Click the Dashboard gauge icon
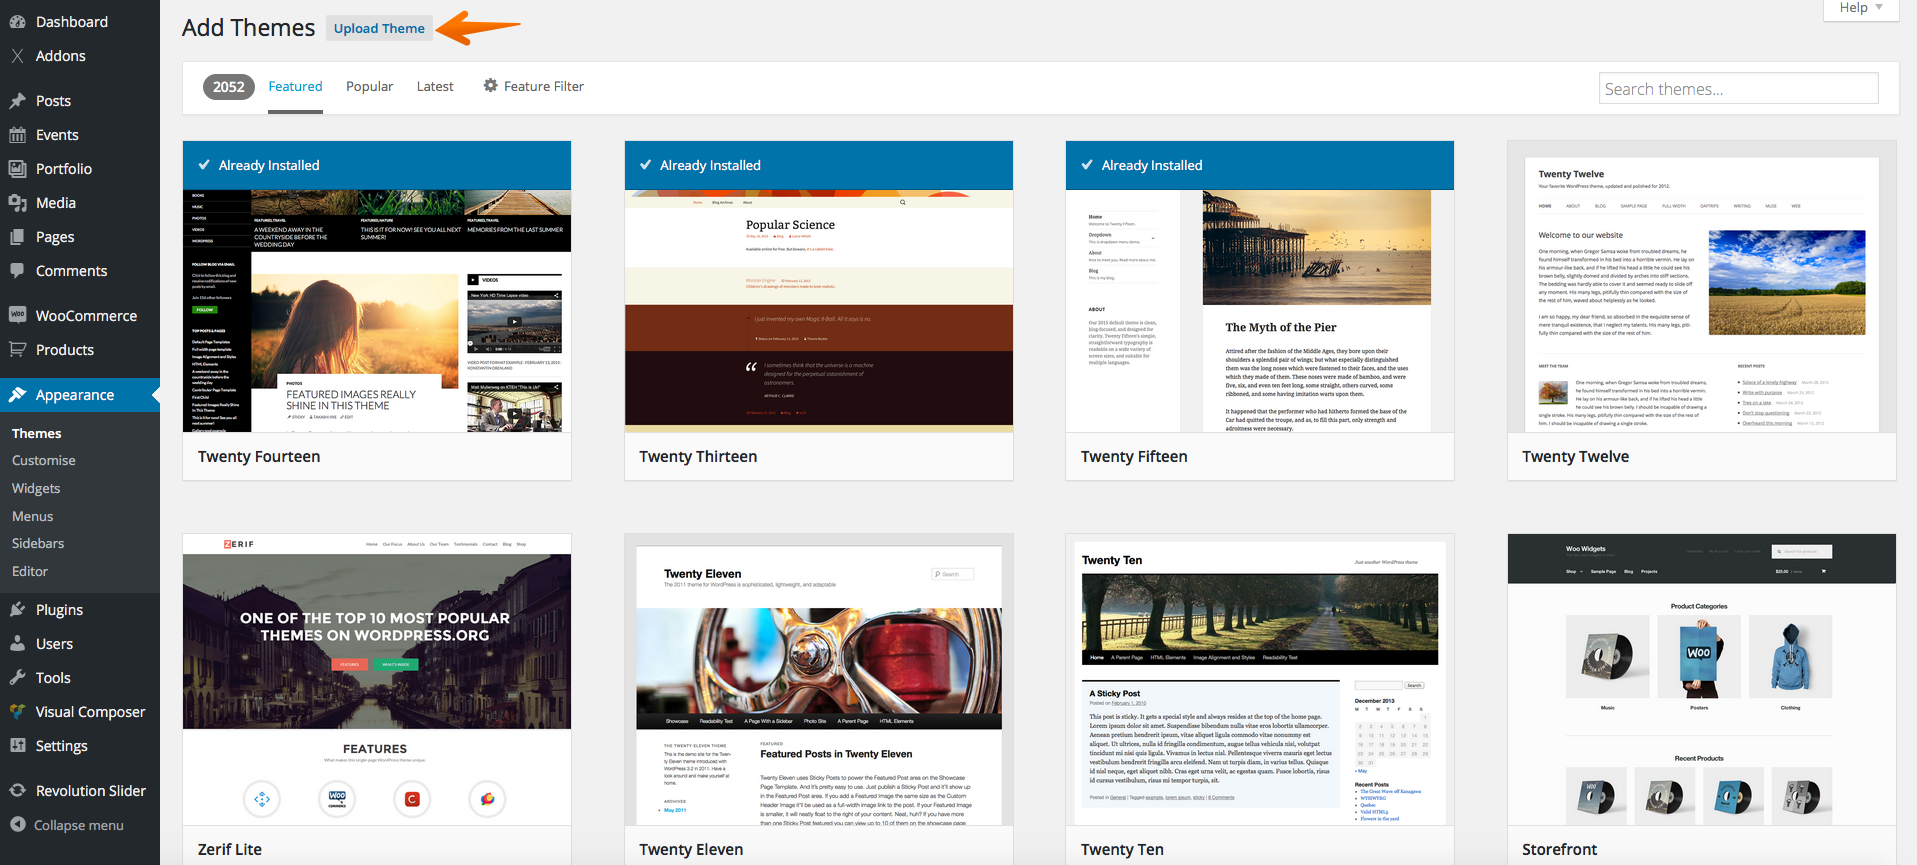This screenshot has width=1917, height=865. (x=17, y=22)
